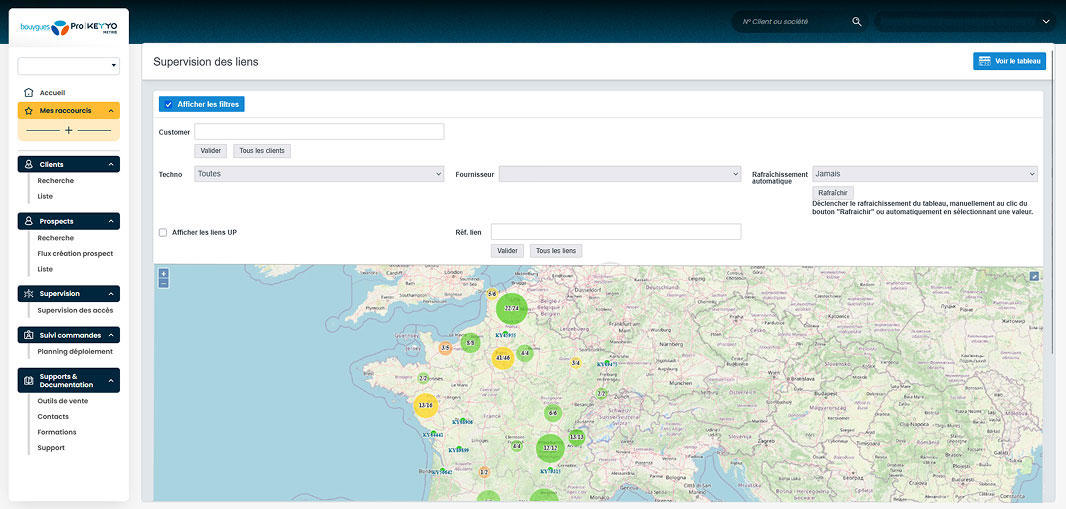Open the 3/5 orange cluster on map
Screen dimensions: 1066x509
click(445, 348)
